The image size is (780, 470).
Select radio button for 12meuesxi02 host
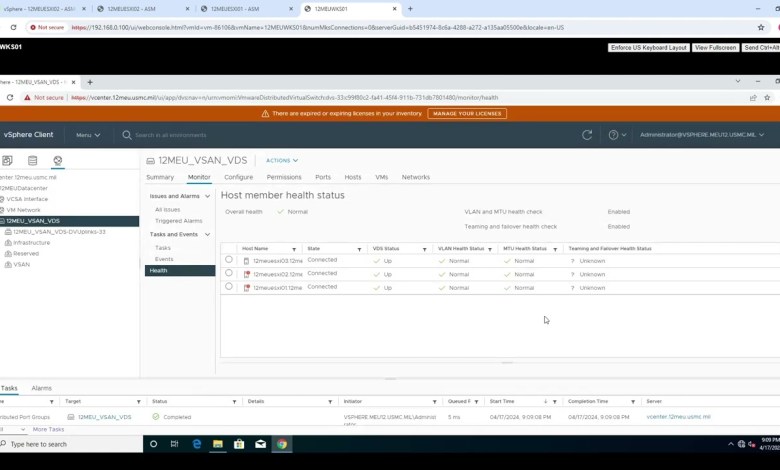(x=229, y=273)
